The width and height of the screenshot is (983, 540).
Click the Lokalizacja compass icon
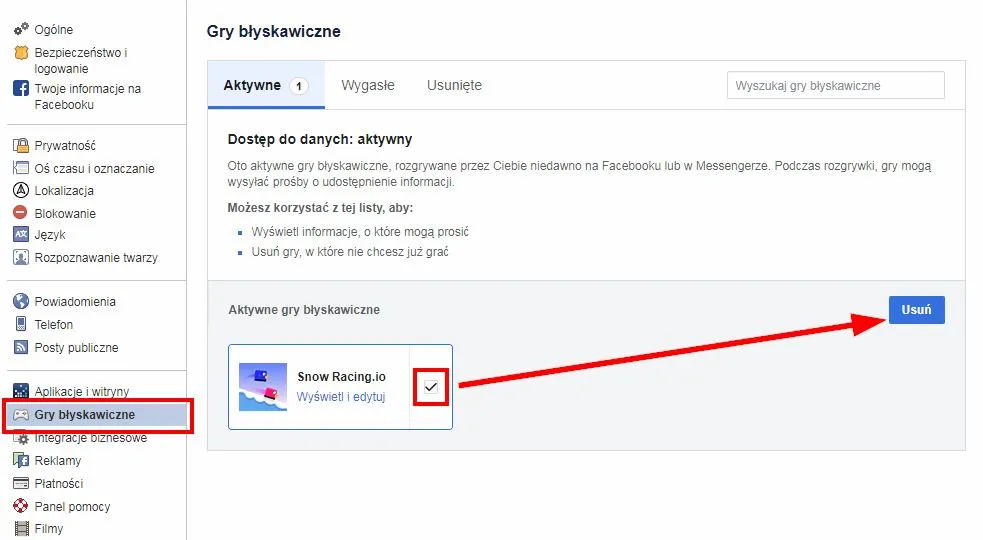tap(21, 190)
